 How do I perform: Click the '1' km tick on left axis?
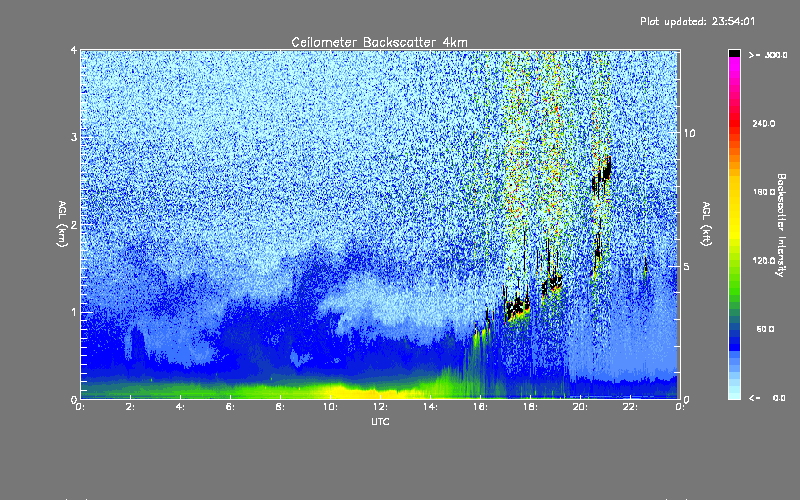pyautogui.click(x=73, y=312)
